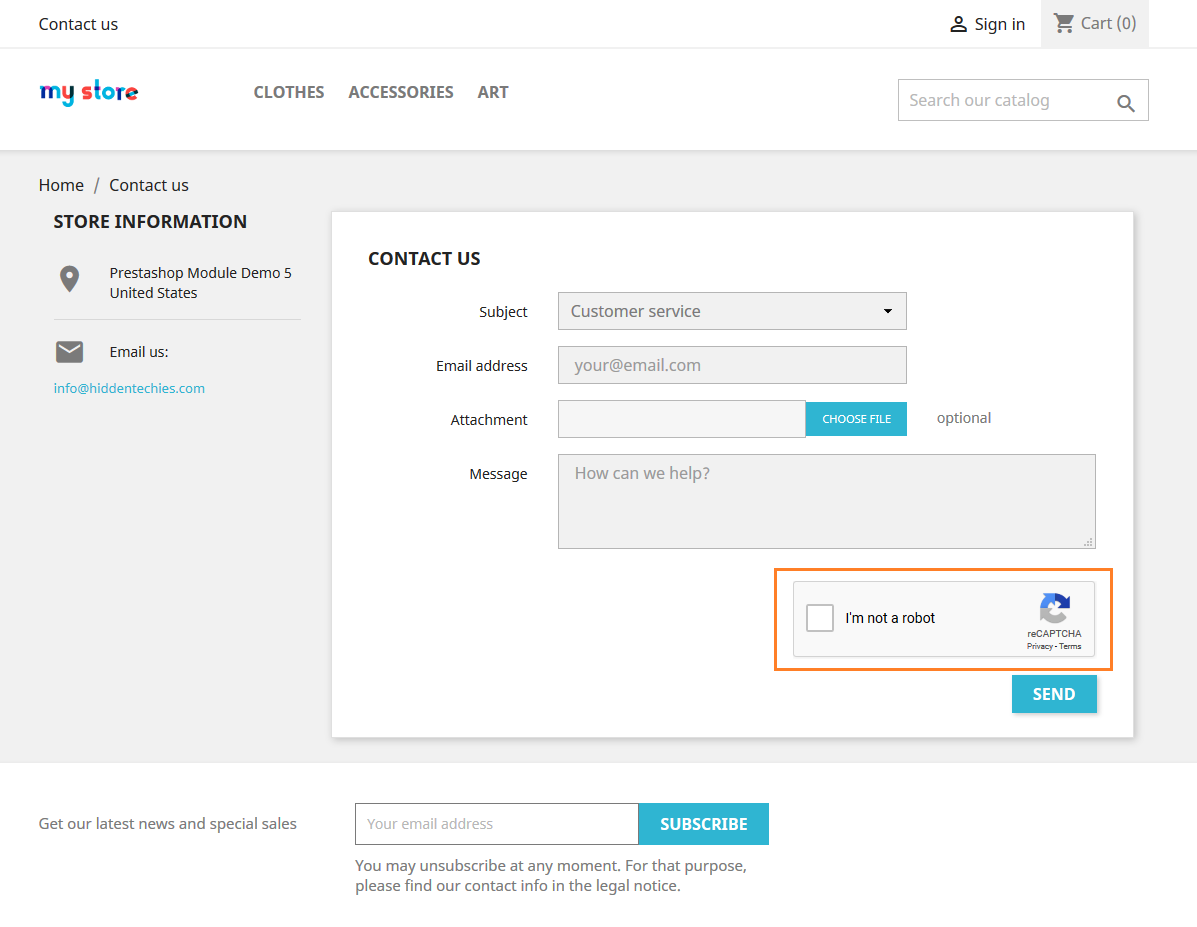
Task: Click the message box resize handle
Action: [1088, 541]
